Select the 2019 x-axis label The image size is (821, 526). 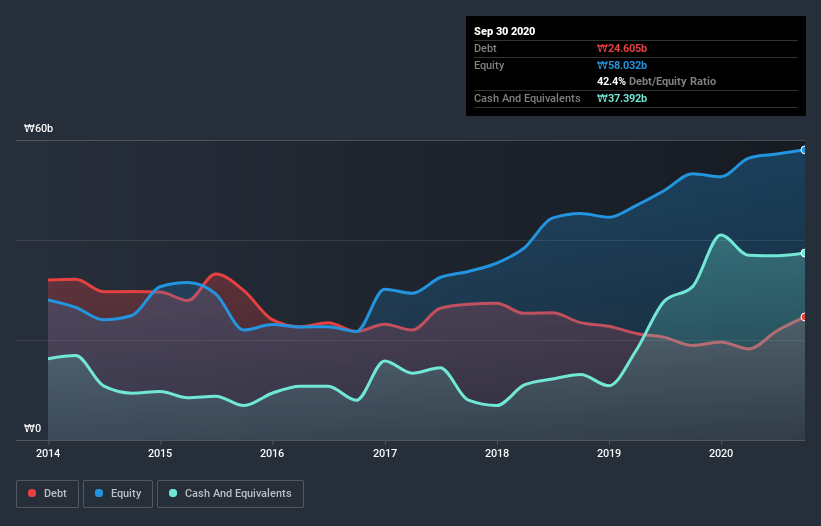click(609, 453)
